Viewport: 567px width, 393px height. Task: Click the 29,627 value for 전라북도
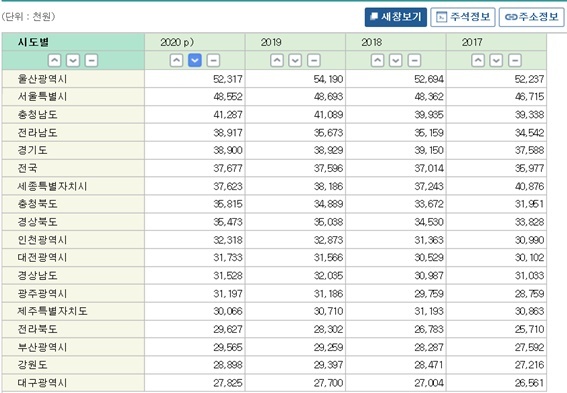[228, 329]
